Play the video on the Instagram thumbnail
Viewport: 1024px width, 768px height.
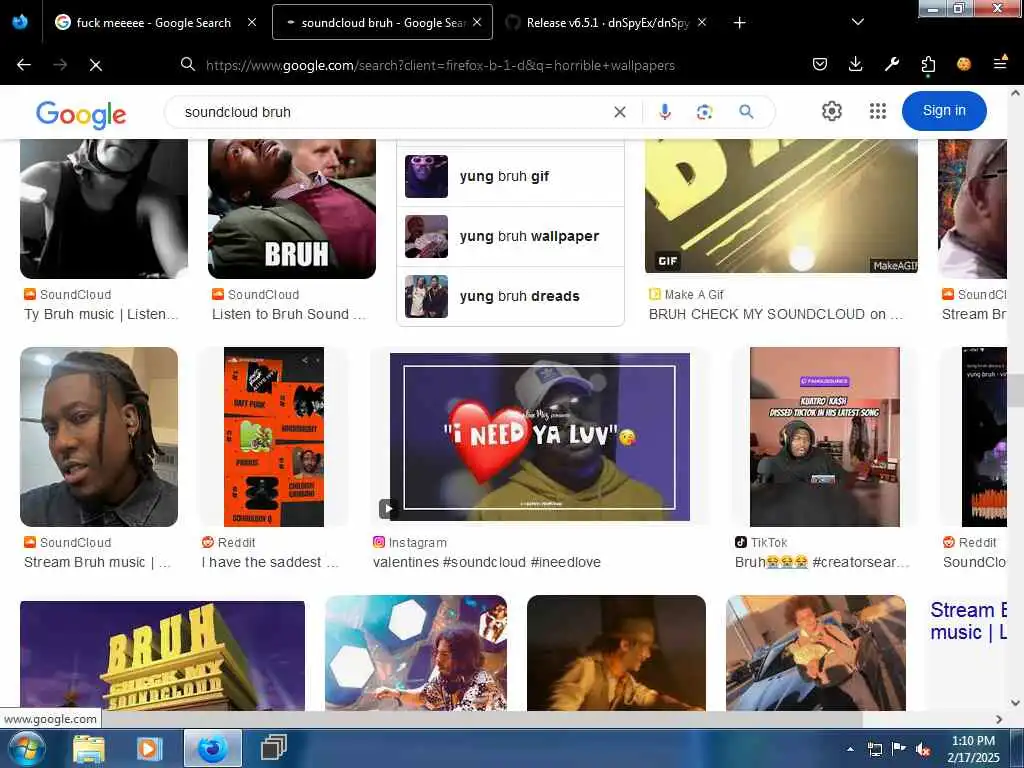(x=388, y=508)
